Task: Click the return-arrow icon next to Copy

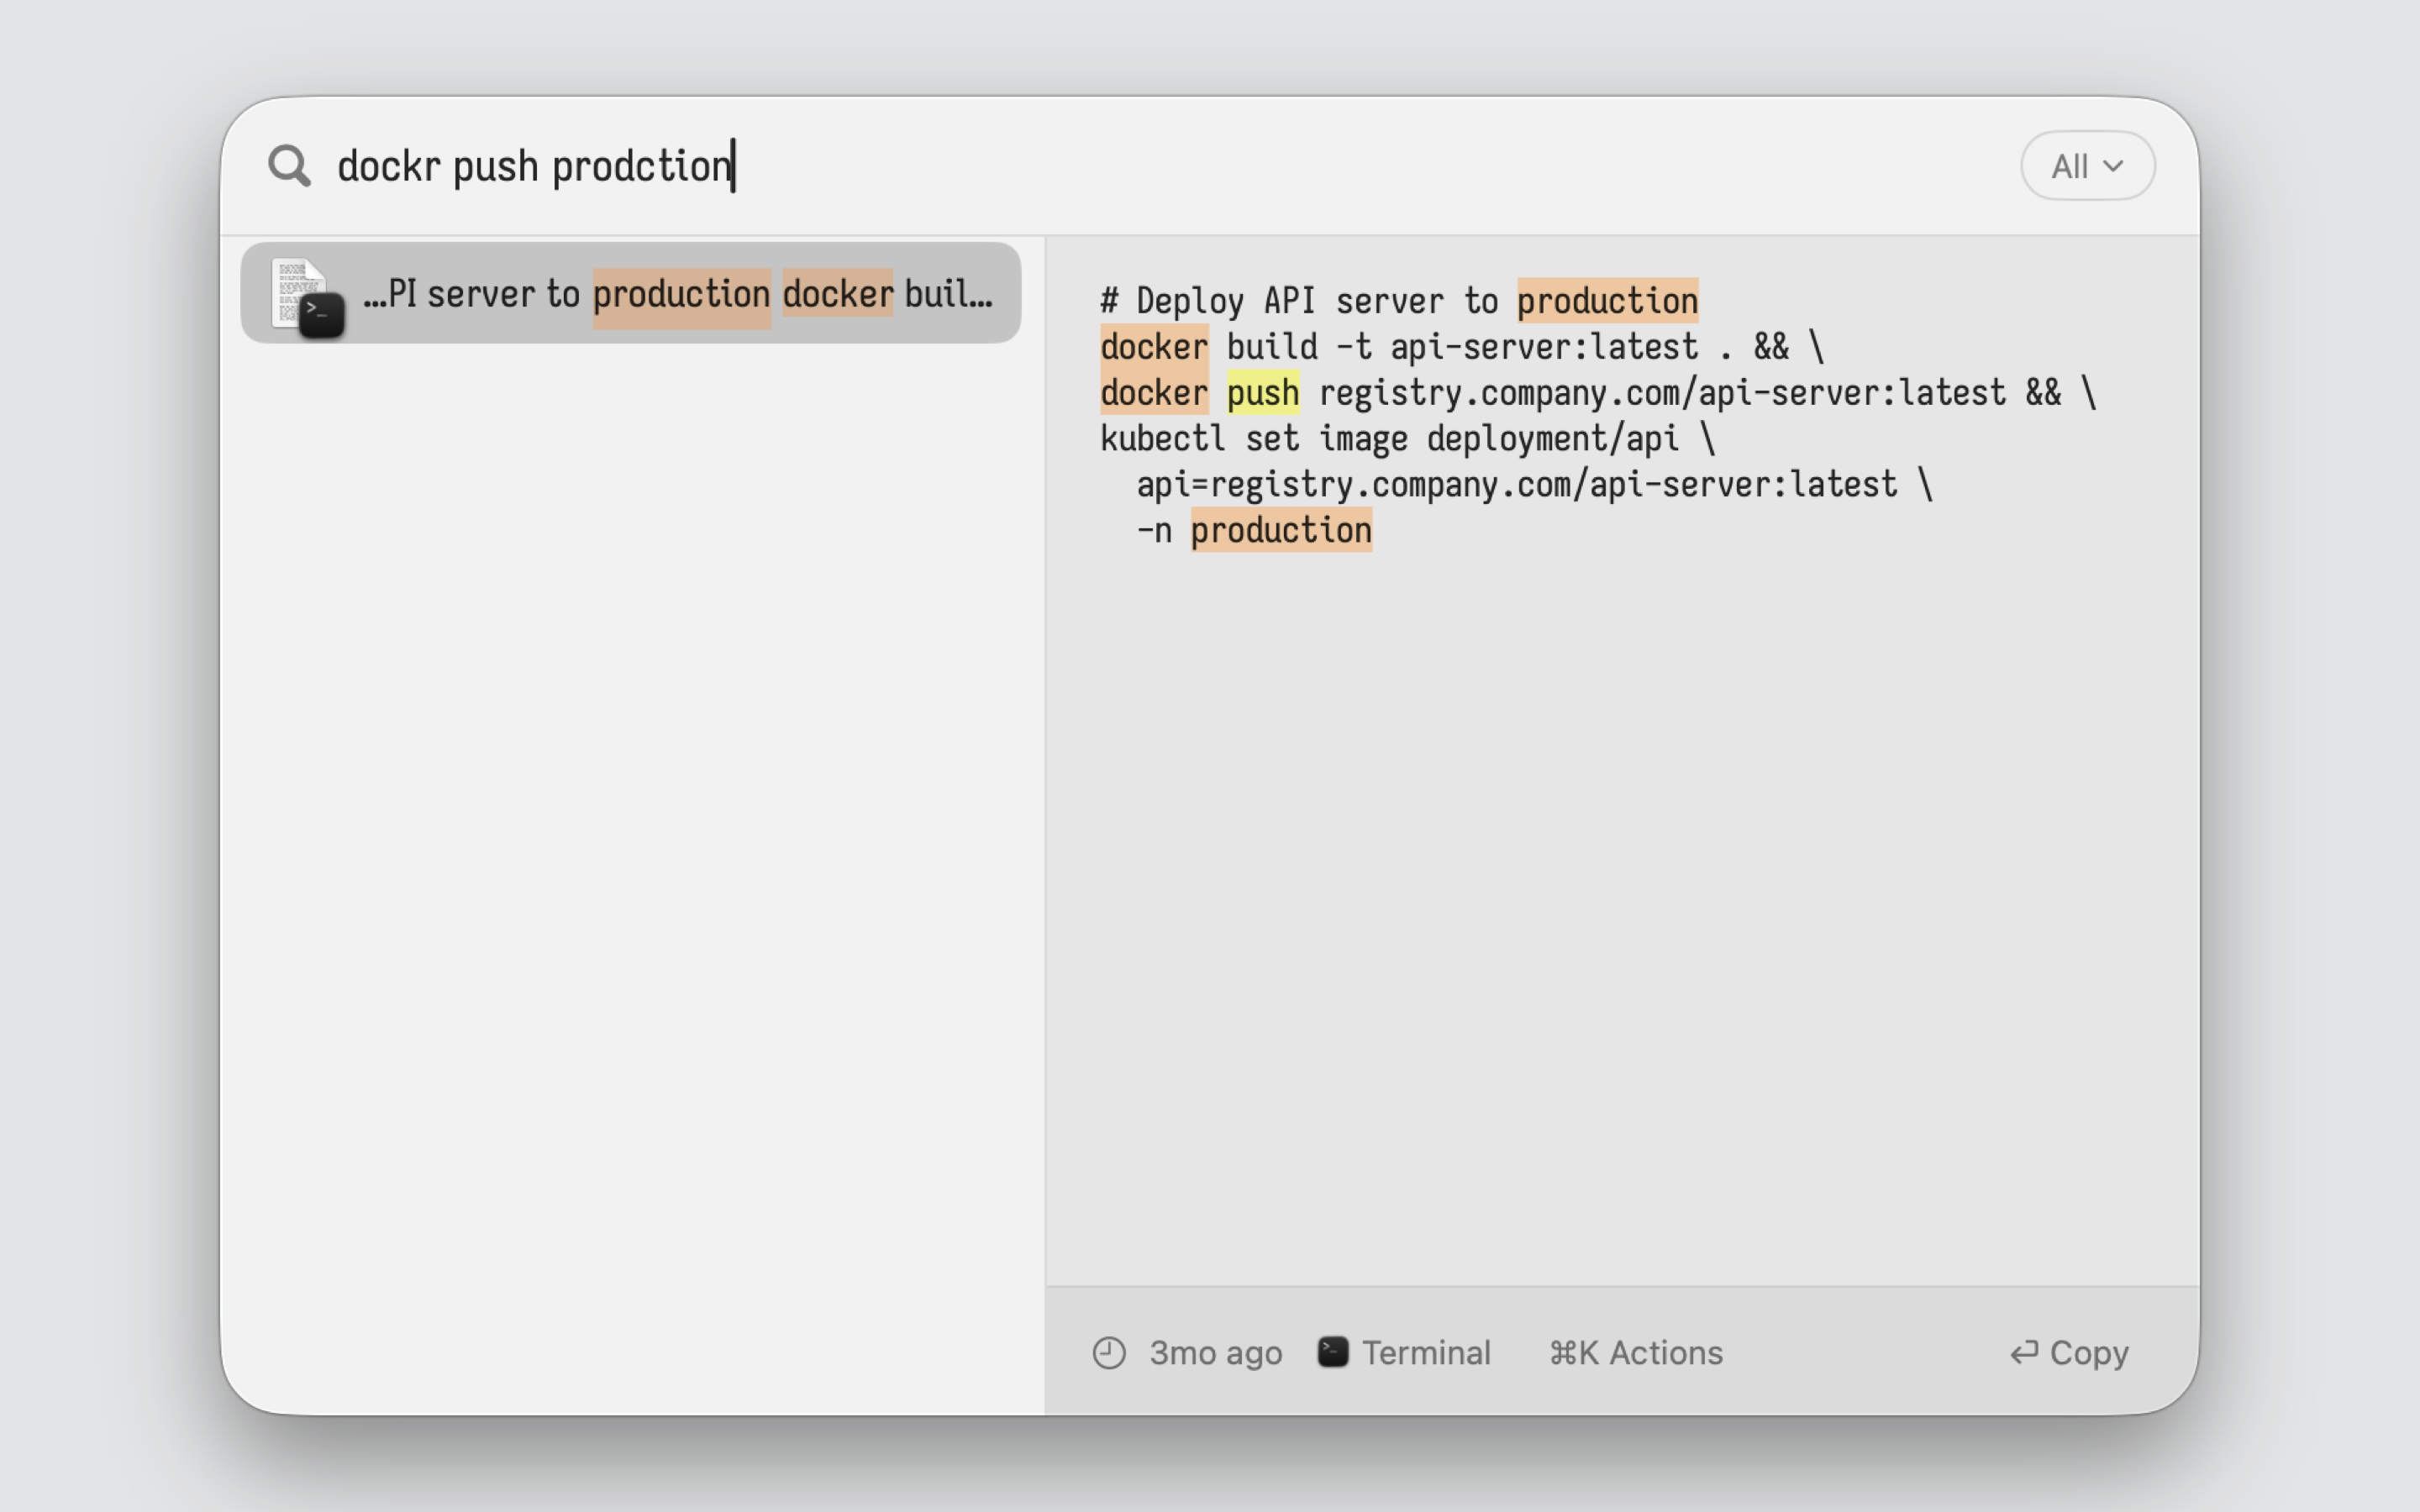Action: [2024, 1353]
